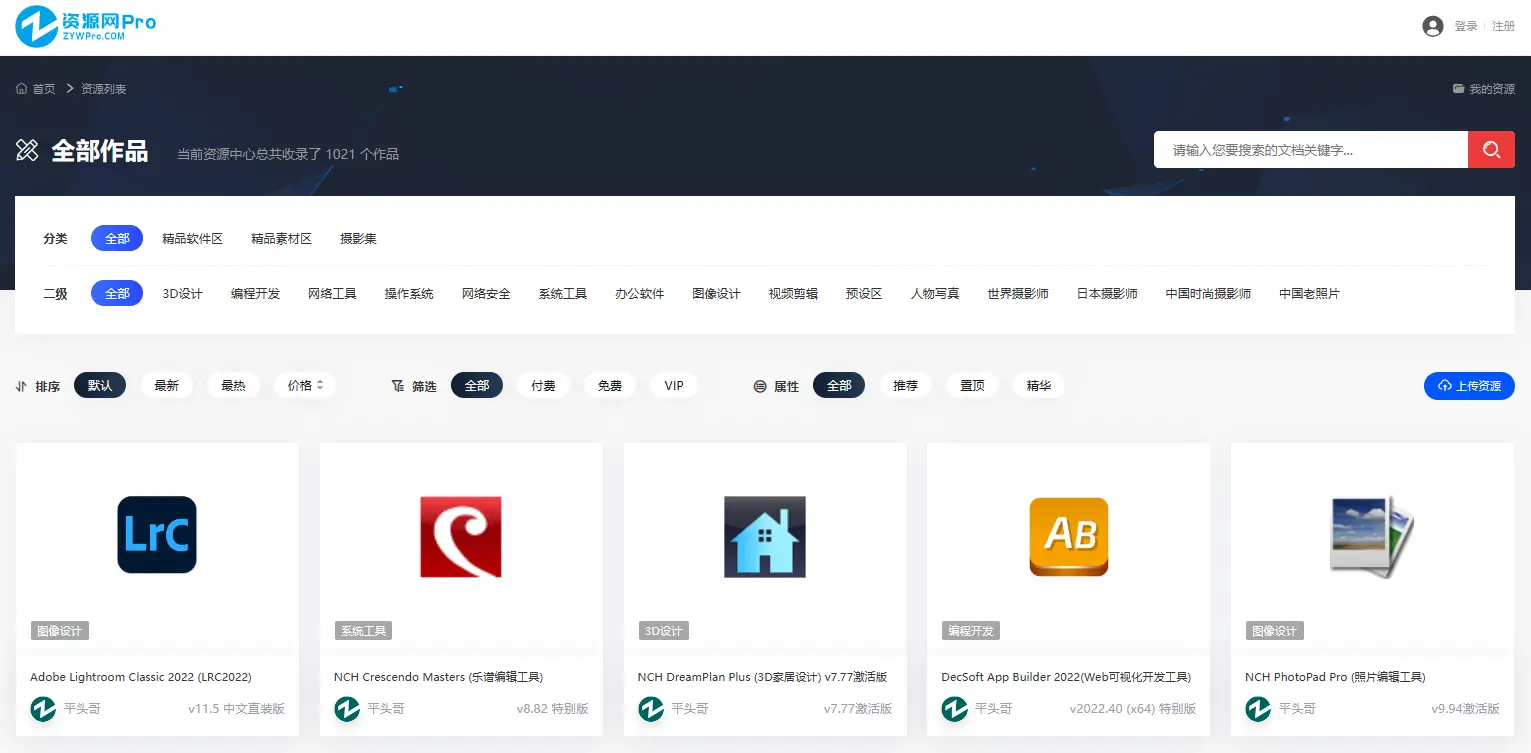1531x753 pixels.
Task: Open the 我的资源 link
Action: [1483, 89]
